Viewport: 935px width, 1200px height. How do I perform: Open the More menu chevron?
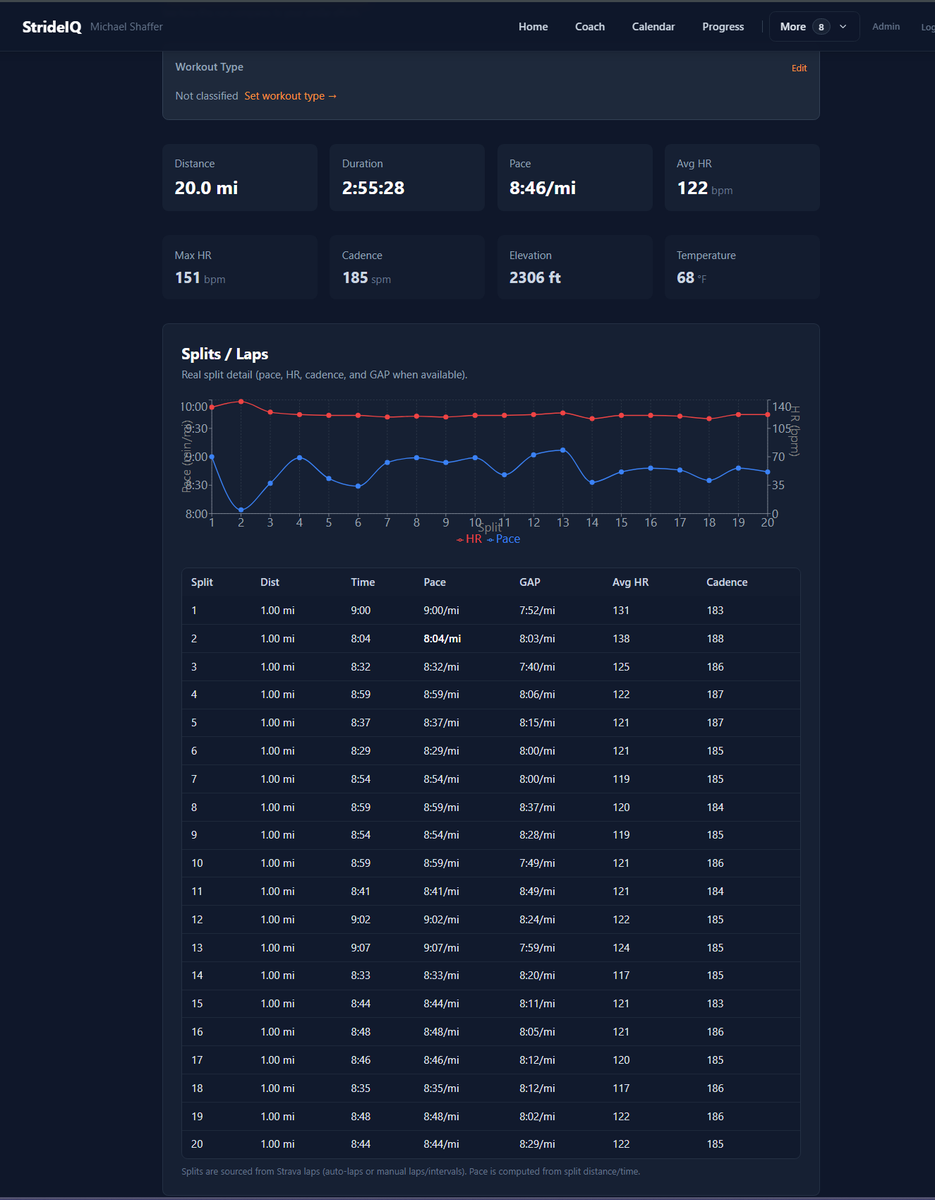[x=841, y=26]
